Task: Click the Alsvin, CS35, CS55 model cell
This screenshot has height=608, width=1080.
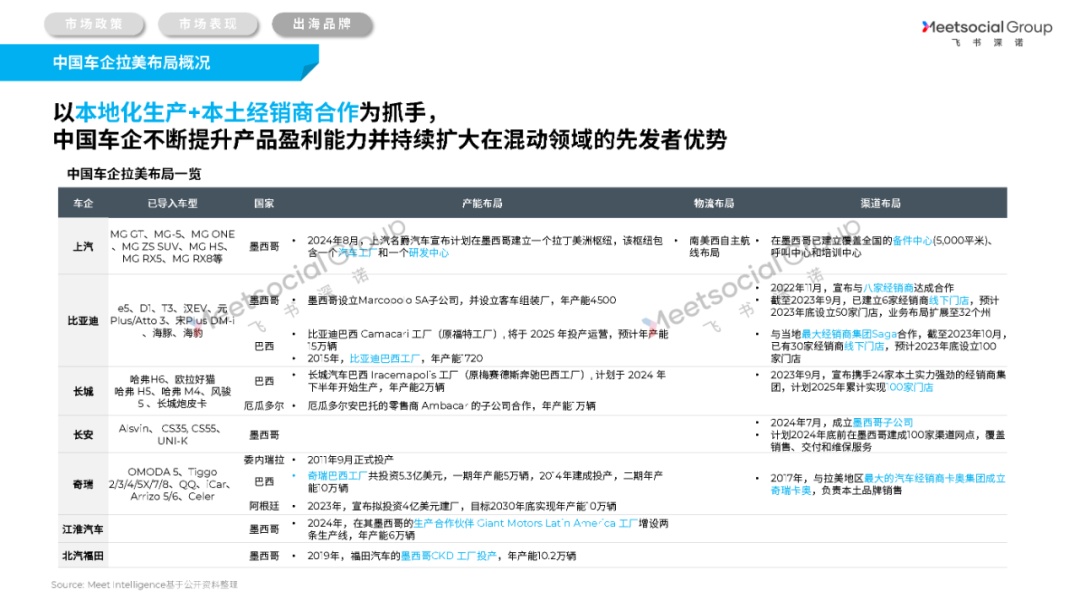Action: click(170, 434)
